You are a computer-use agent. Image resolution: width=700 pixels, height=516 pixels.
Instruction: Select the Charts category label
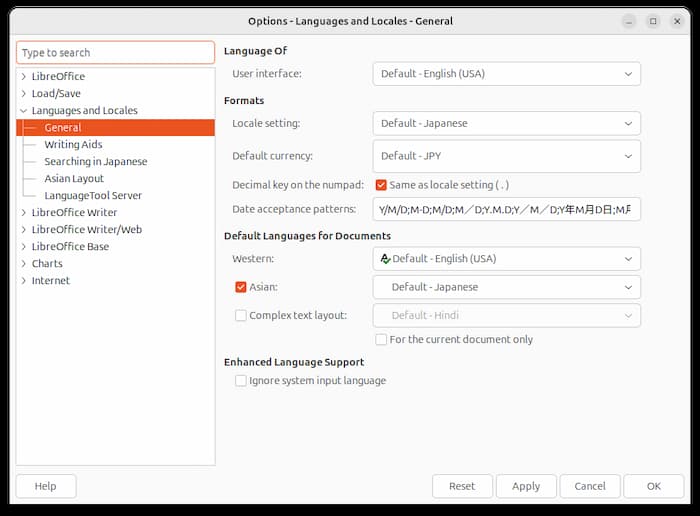coord(47,263)
